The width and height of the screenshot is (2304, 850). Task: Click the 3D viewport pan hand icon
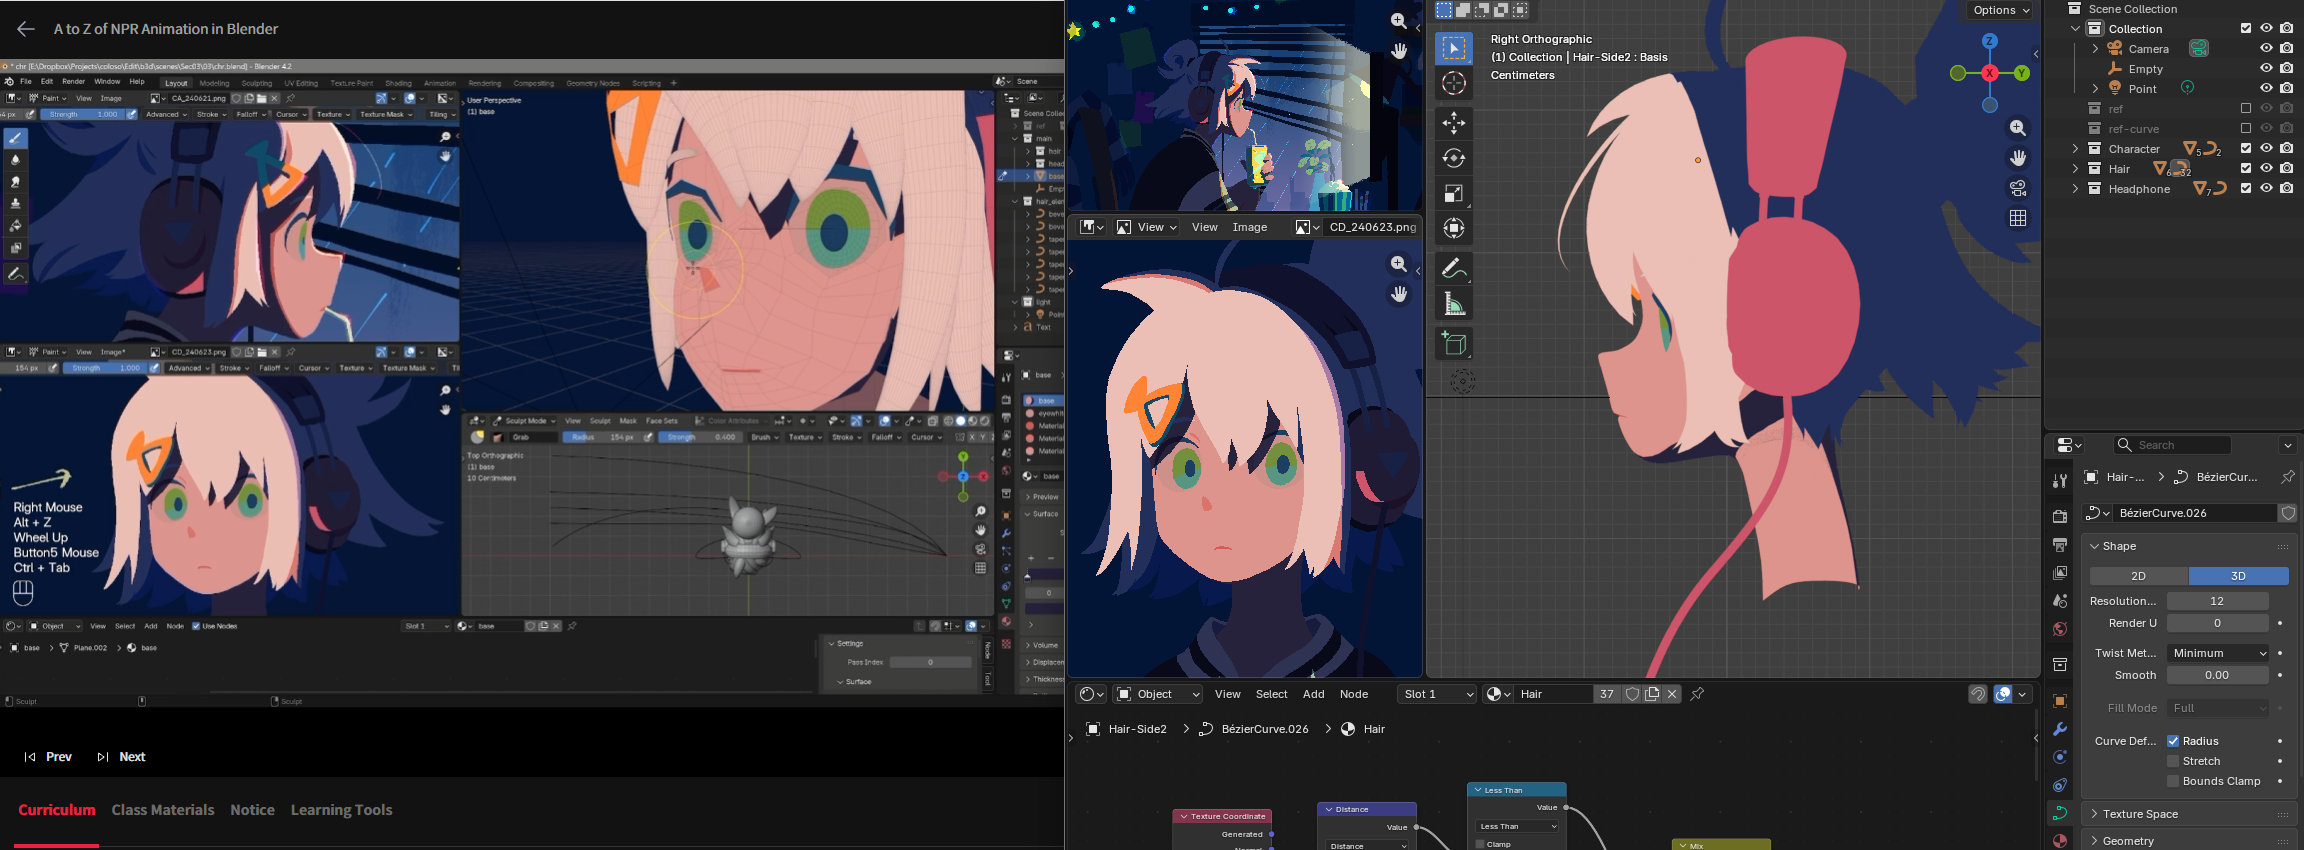coord(2018,158)
